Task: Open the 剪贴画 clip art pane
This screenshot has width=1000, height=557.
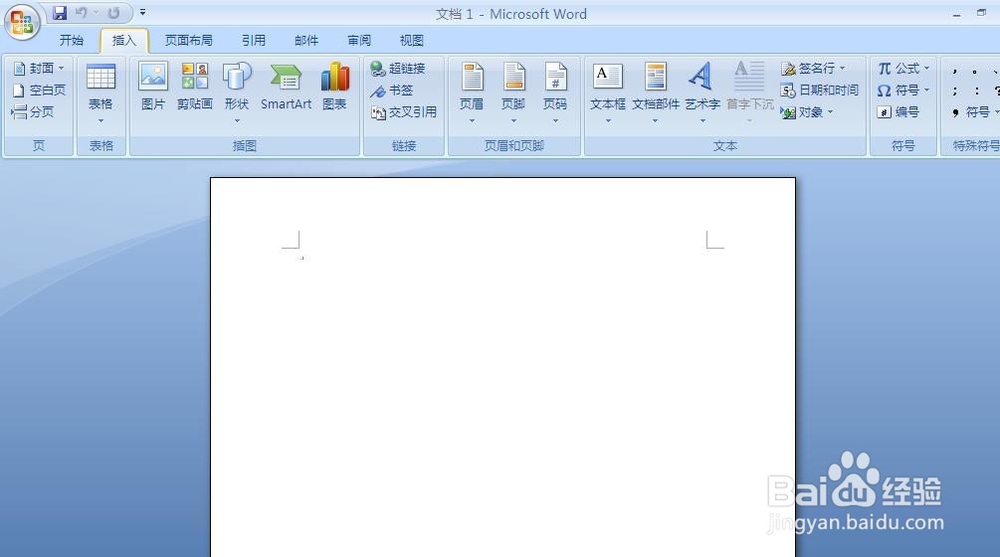Action: coord(195,87)
